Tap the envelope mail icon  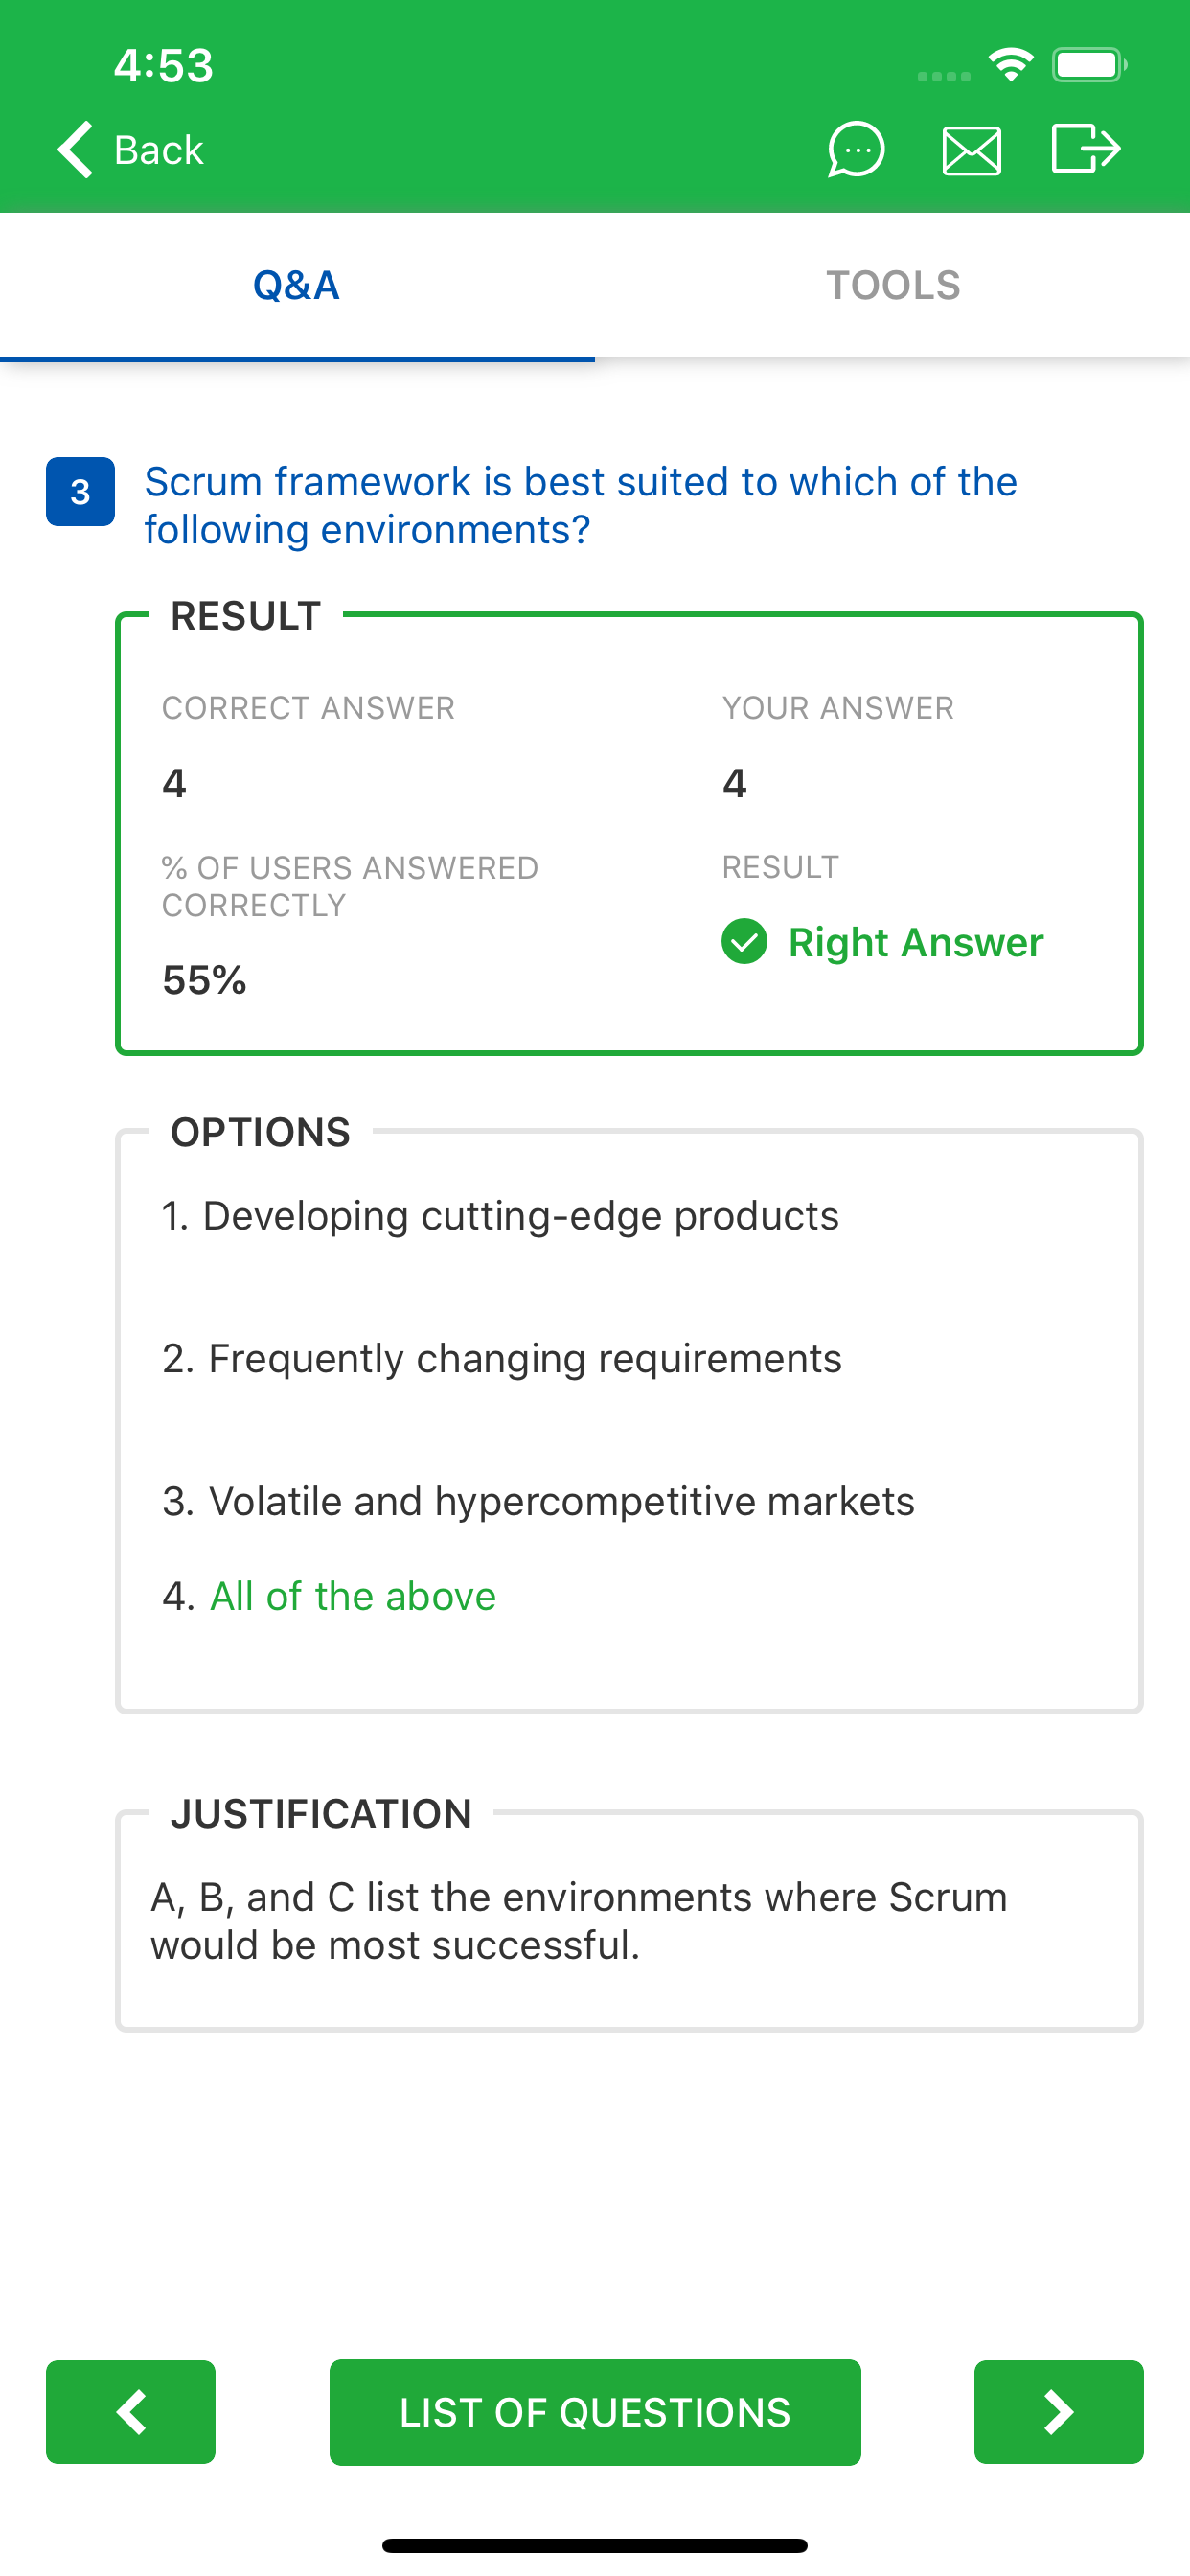[x=971, y=151]
